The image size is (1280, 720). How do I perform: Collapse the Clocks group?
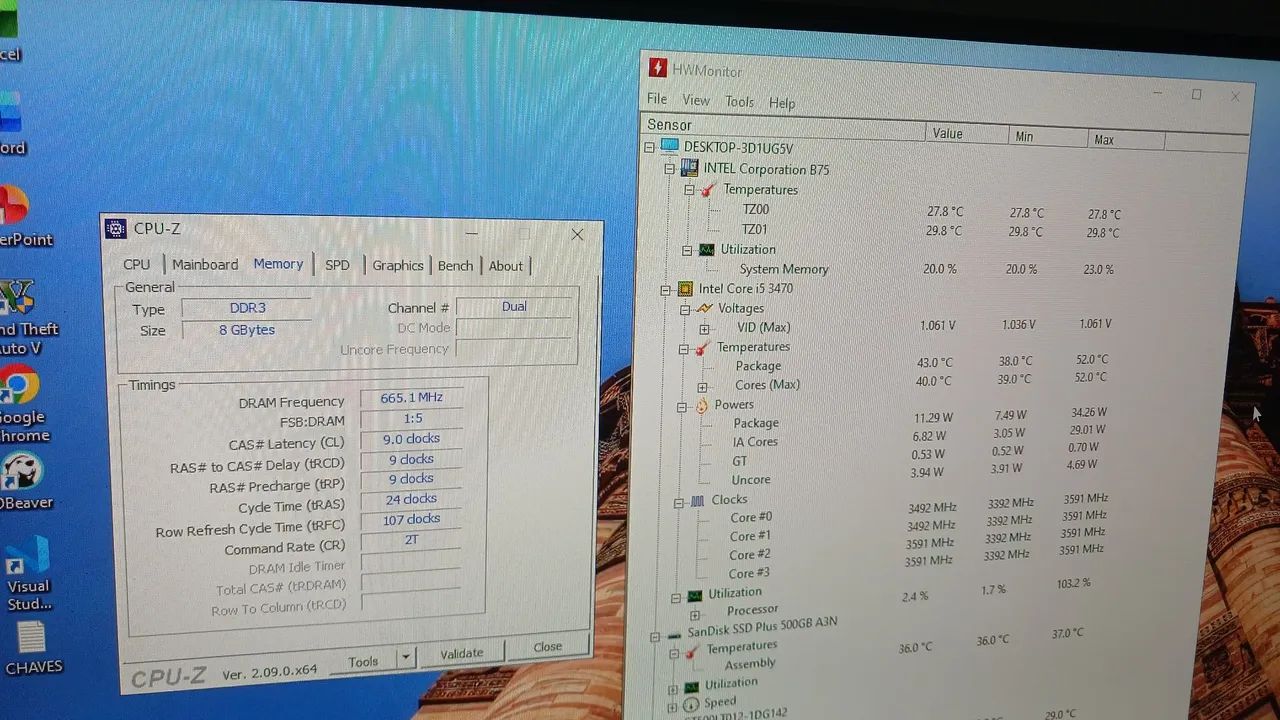[x=679, y=502]
